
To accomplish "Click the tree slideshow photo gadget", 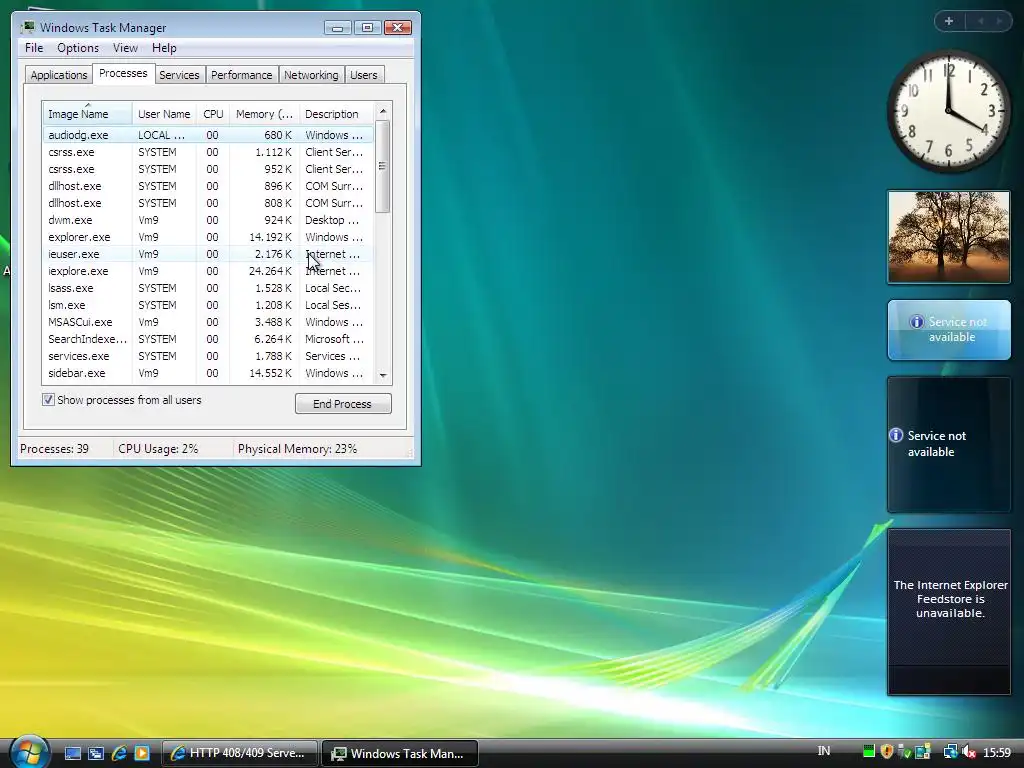I will (x=949, y=237).
